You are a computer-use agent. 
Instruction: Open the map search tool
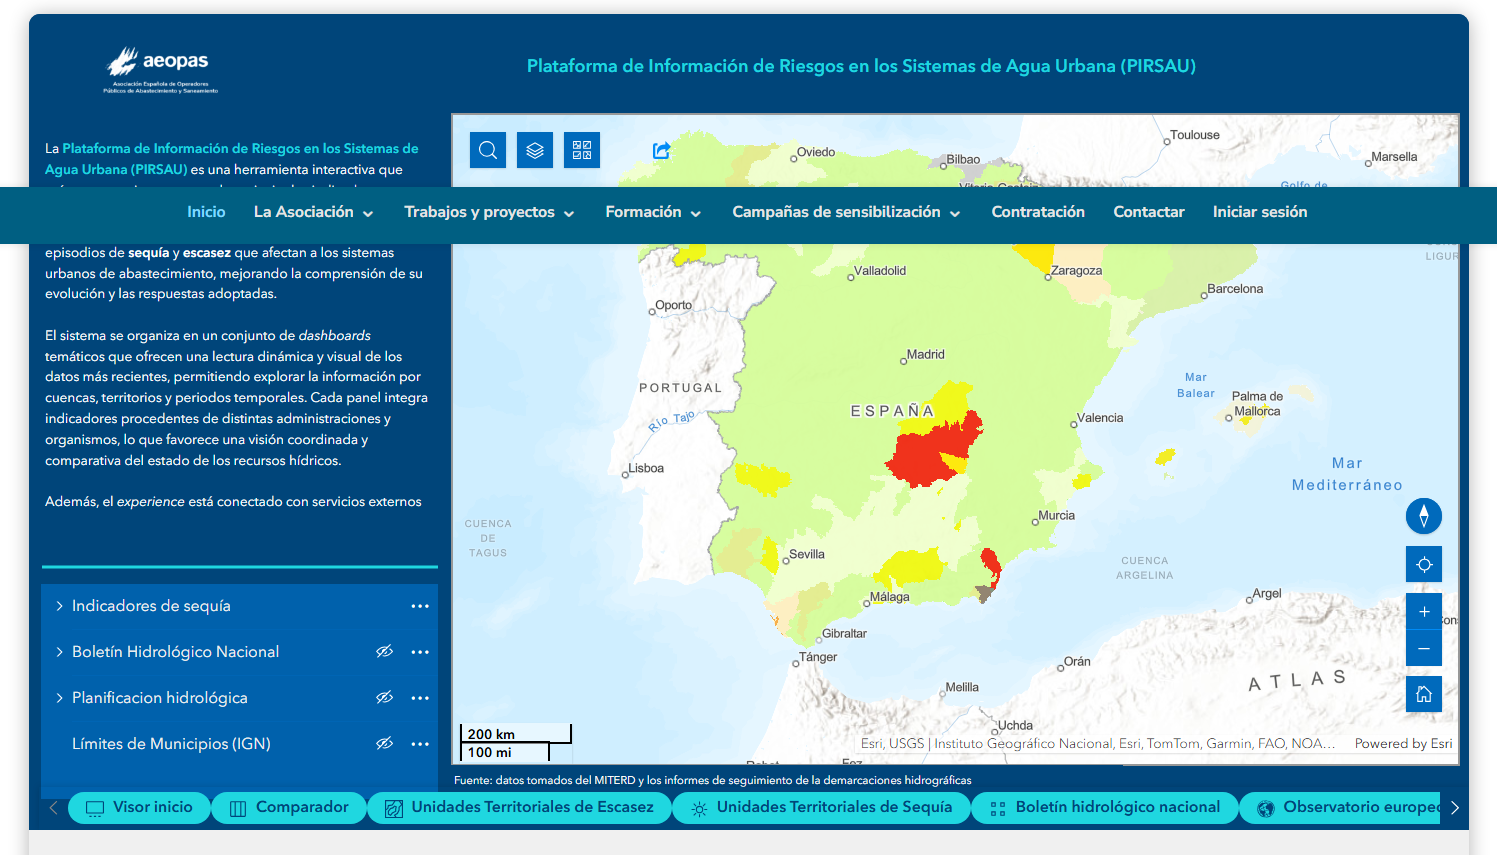tap(488, 150)
